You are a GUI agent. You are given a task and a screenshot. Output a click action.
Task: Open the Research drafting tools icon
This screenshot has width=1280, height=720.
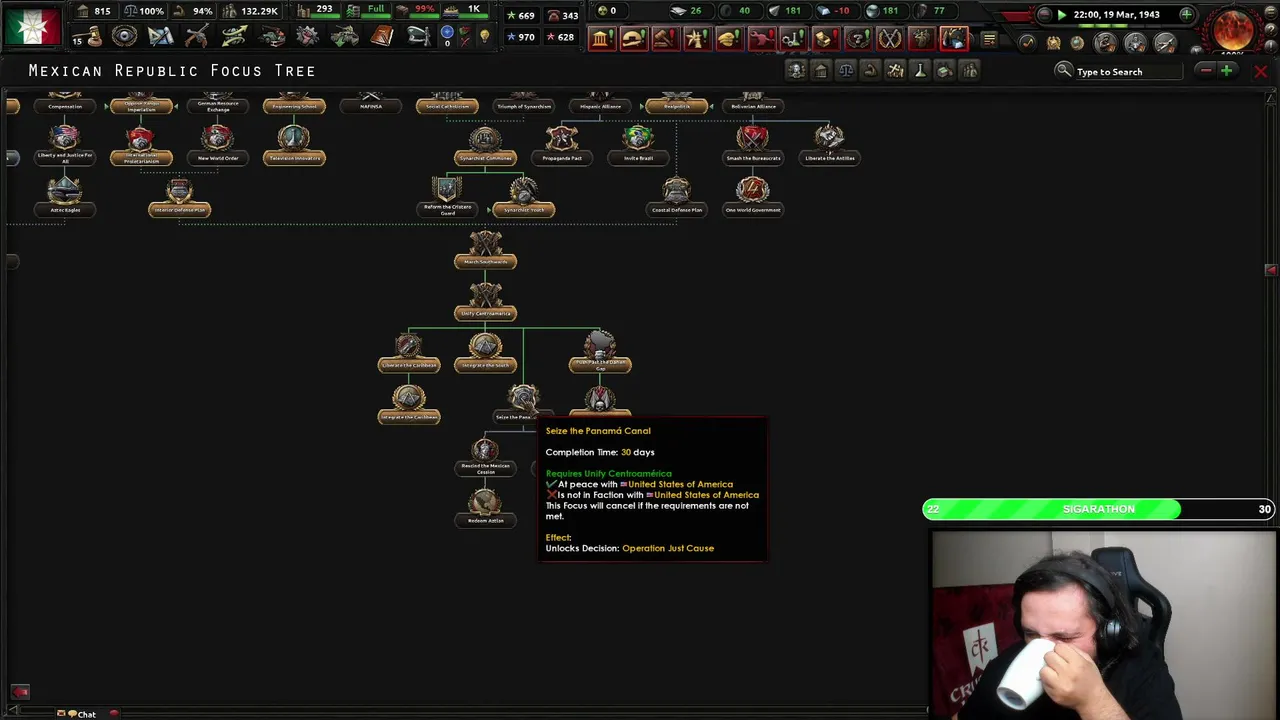coord(160,37)
